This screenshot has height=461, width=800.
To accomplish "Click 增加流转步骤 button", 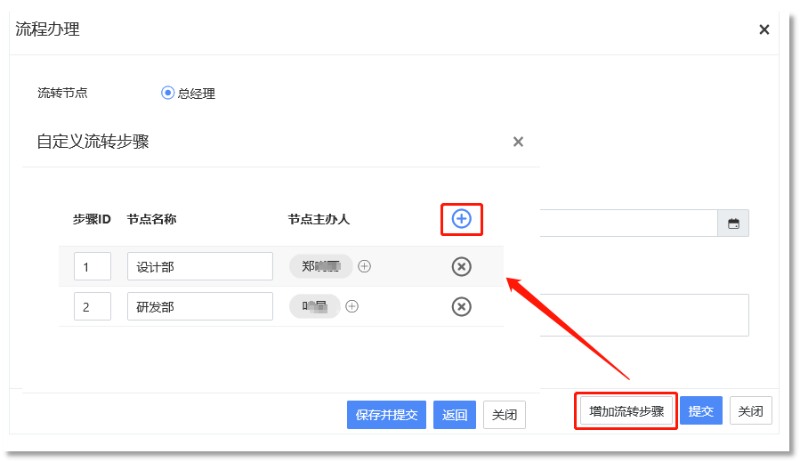I will [626, 411].
